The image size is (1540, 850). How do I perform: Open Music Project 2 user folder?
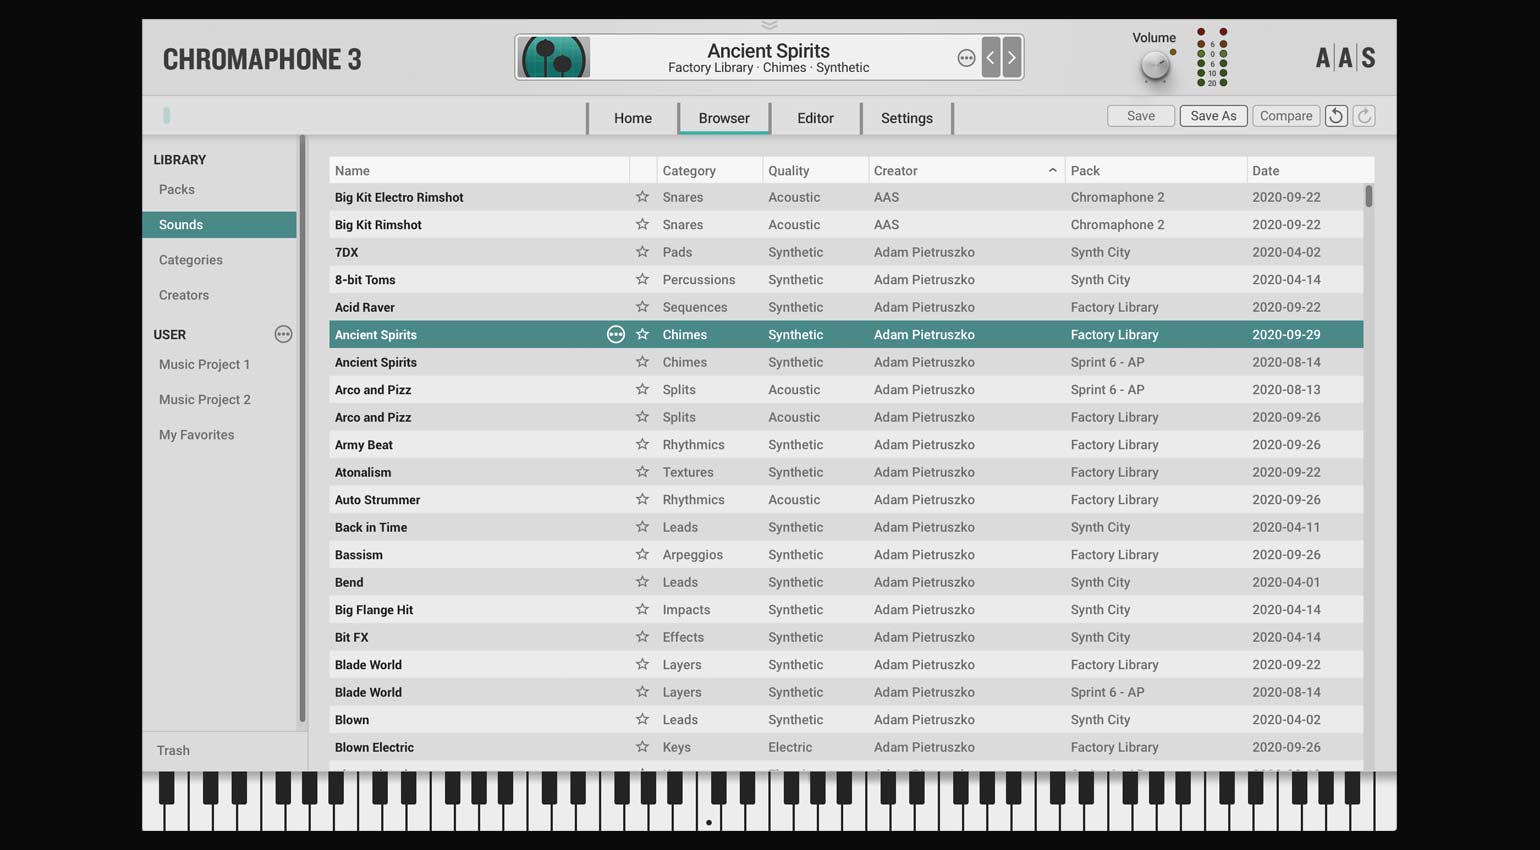pos(219,399)
